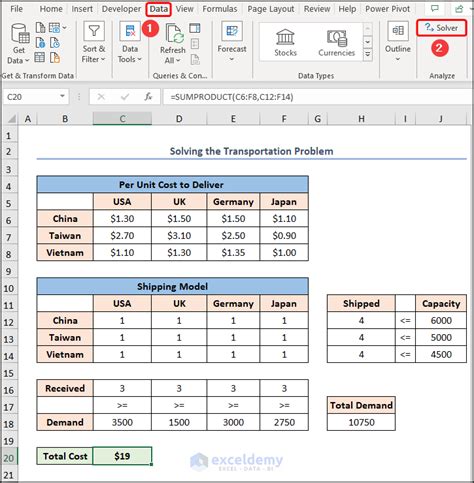474x483 pixels.
Task: Select row 20 header
Action: click(x=9, y=457)
